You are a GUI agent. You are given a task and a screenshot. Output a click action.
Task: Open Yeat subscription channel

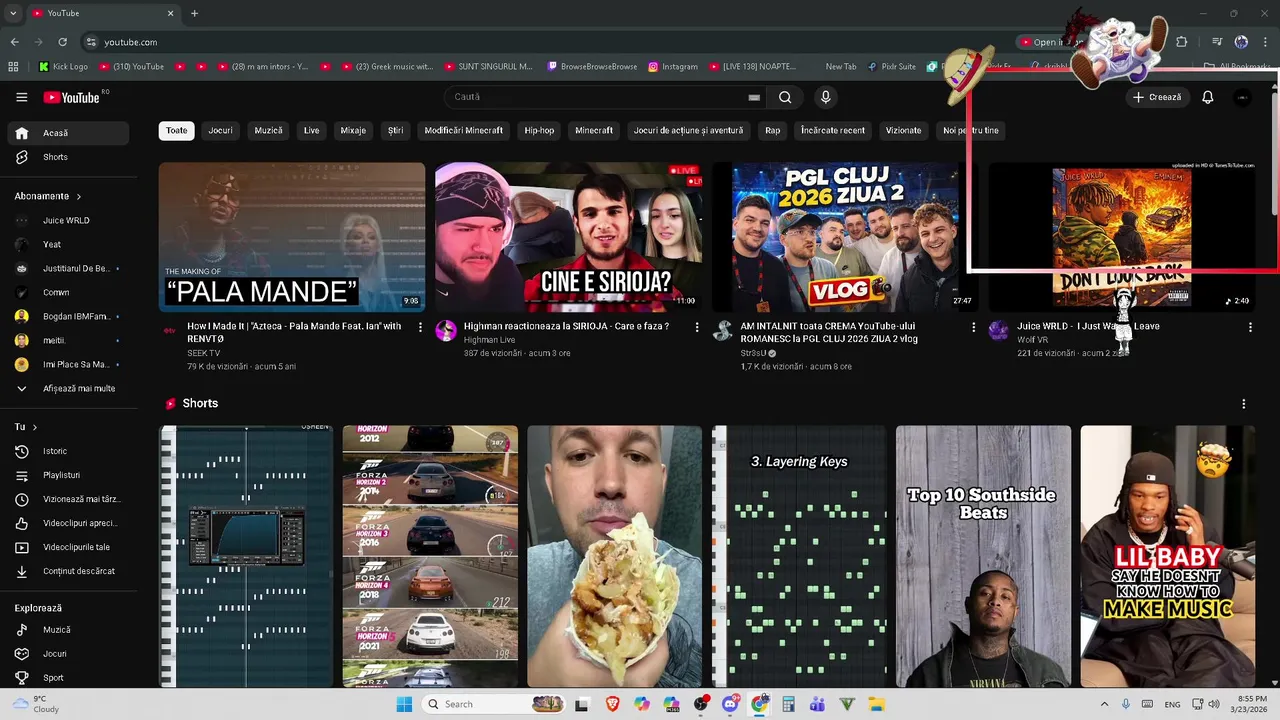coord(68,244)
